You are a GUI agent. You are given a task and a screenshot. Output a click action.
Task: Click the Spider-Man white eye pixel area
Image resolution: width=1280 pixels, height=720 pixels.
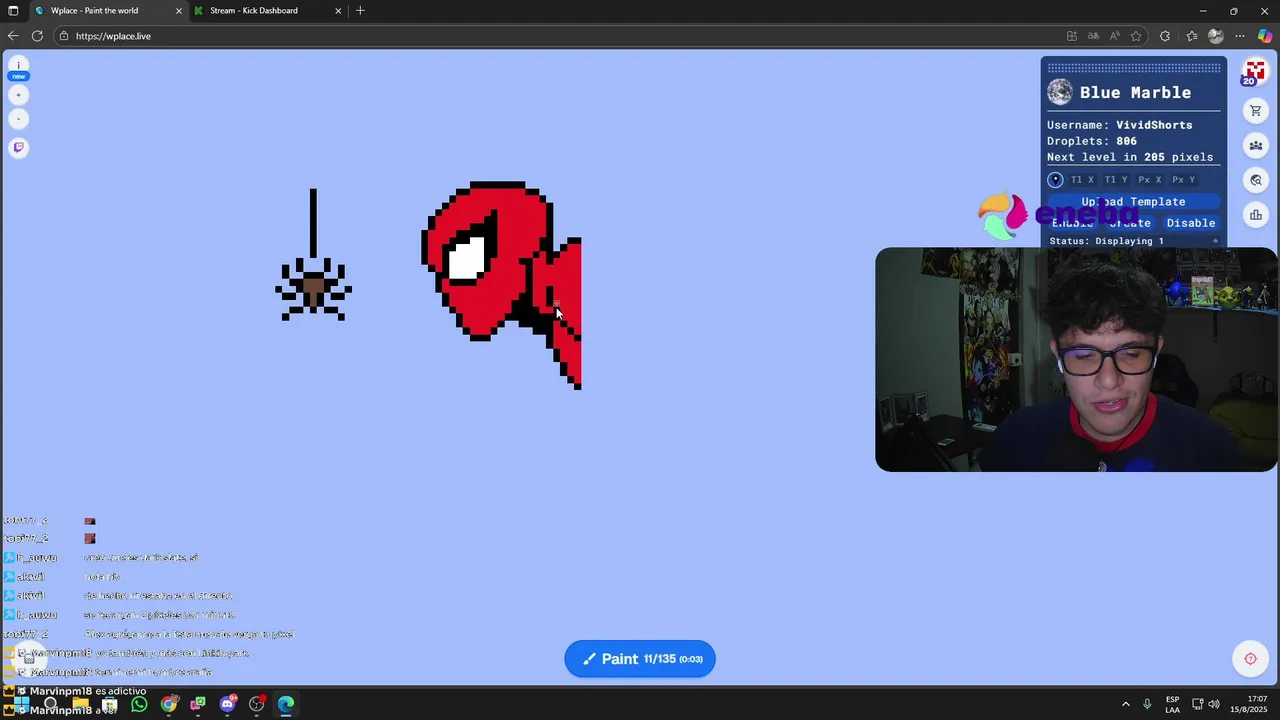point(468,257)
